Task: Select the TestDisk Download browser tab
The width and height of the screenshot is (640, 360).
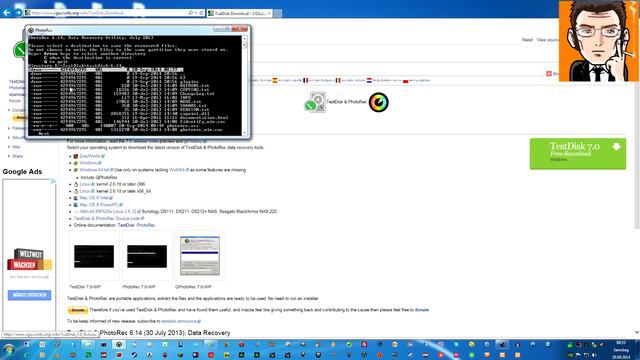Action: 239,13
